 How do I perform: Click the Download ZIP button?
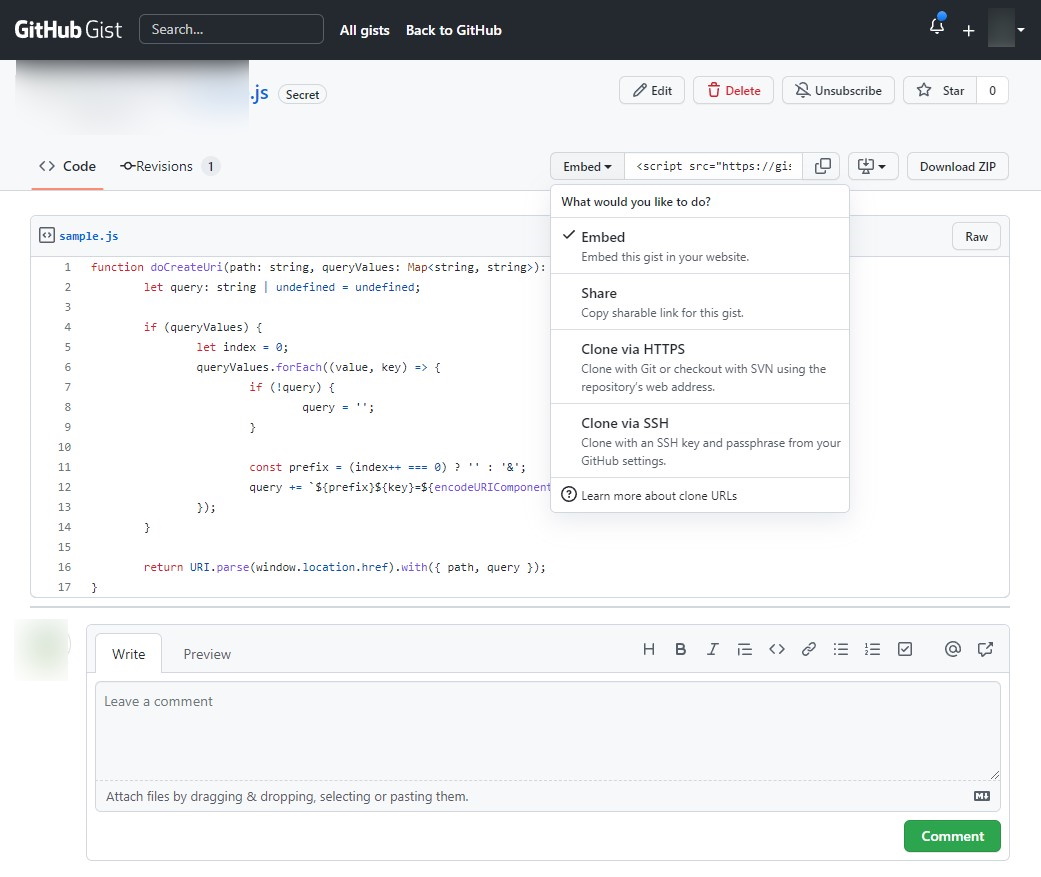[x=957, y=166]
